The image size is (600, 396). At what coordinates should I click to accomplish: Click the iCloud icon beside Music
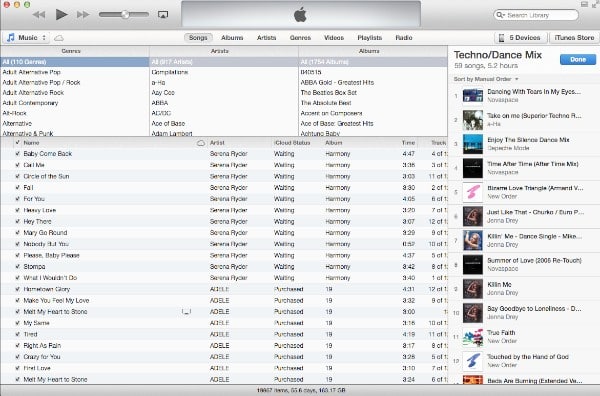(x=59, y=38)
